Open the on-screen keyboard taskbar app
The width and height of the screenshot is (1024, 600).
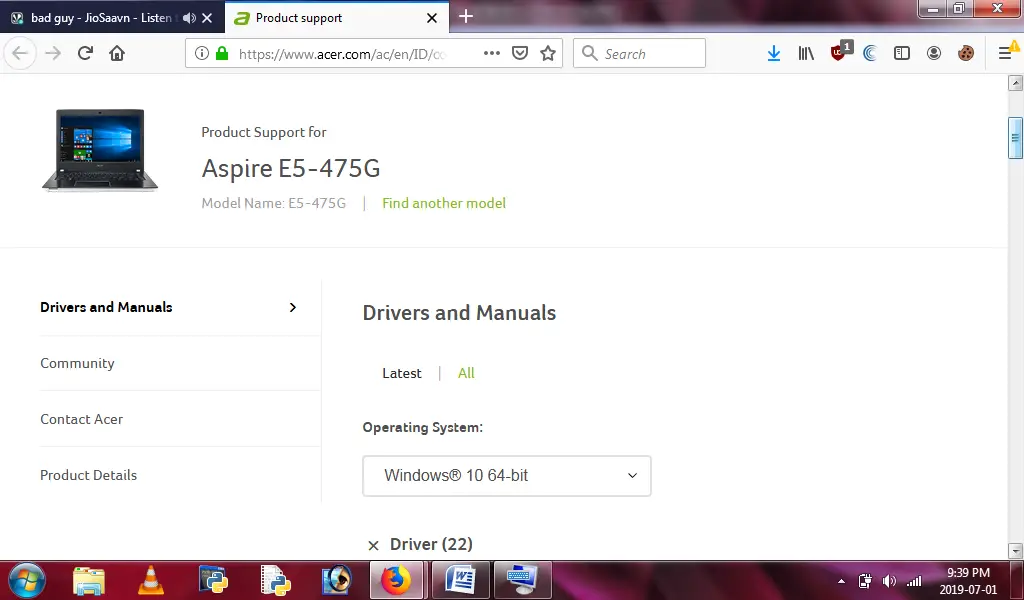click(522, 580)
